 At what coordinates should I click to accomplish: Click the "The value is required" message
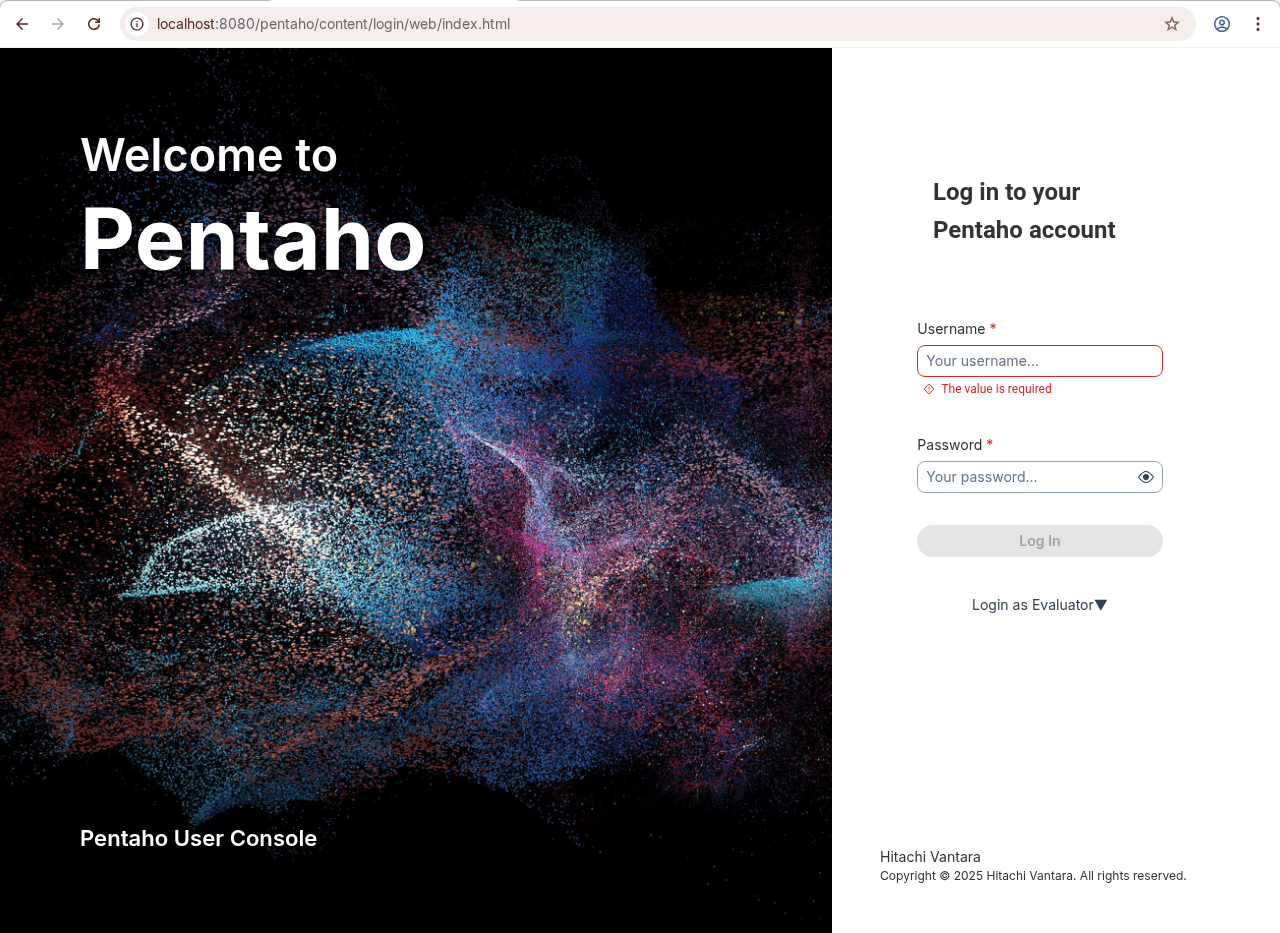point(996,389)
